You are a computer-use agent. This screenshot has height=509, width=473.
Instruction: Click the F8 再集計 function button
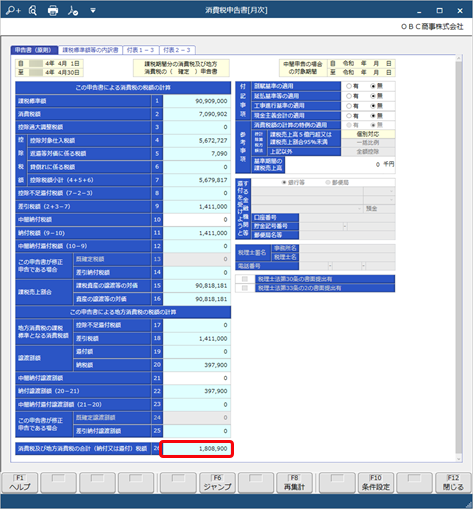[294, 482]
